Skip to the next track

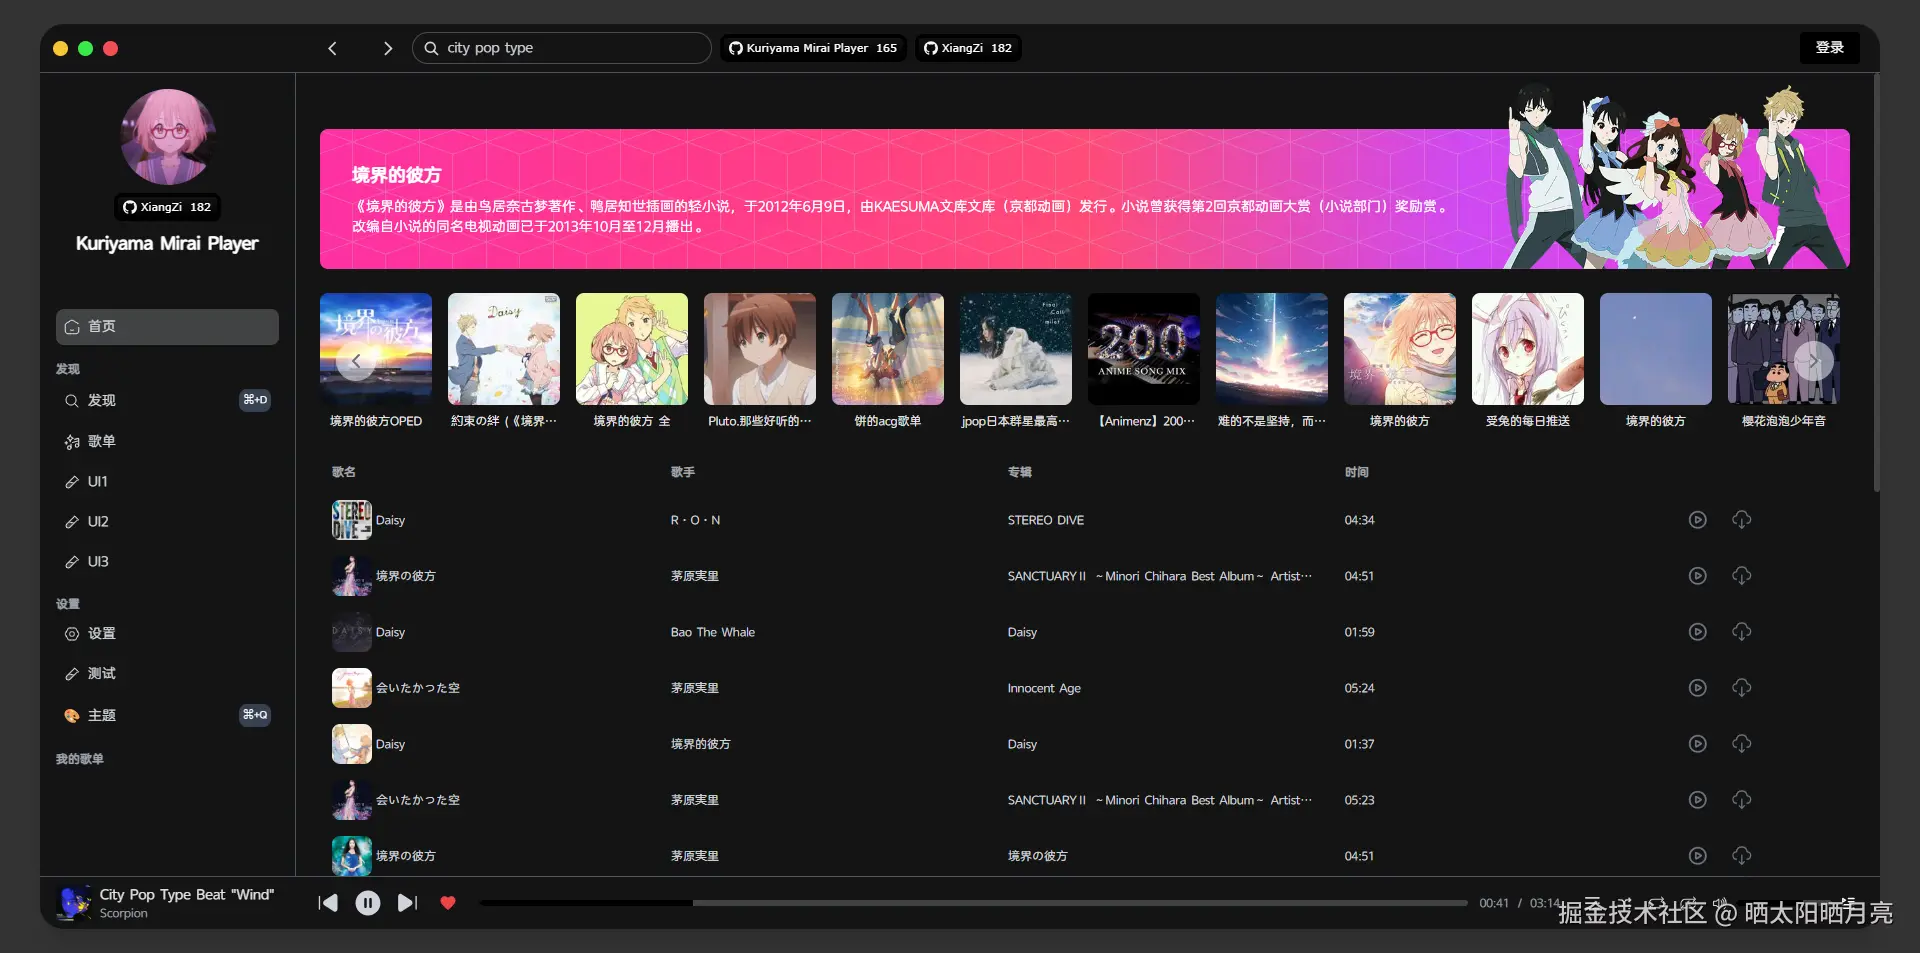point(407,903)
